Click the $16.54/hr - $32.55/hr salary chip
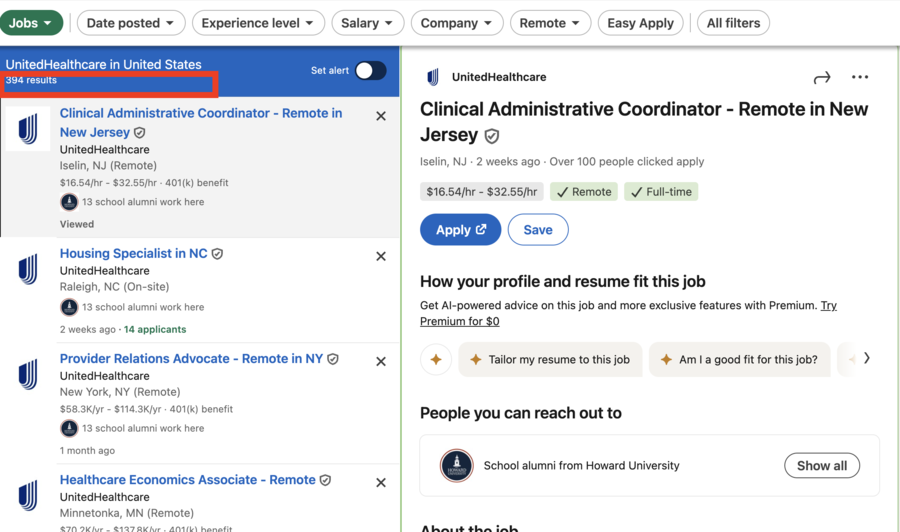Image resolution: width=900 pixels, height=532 pixels. click(x=482, y=192)
